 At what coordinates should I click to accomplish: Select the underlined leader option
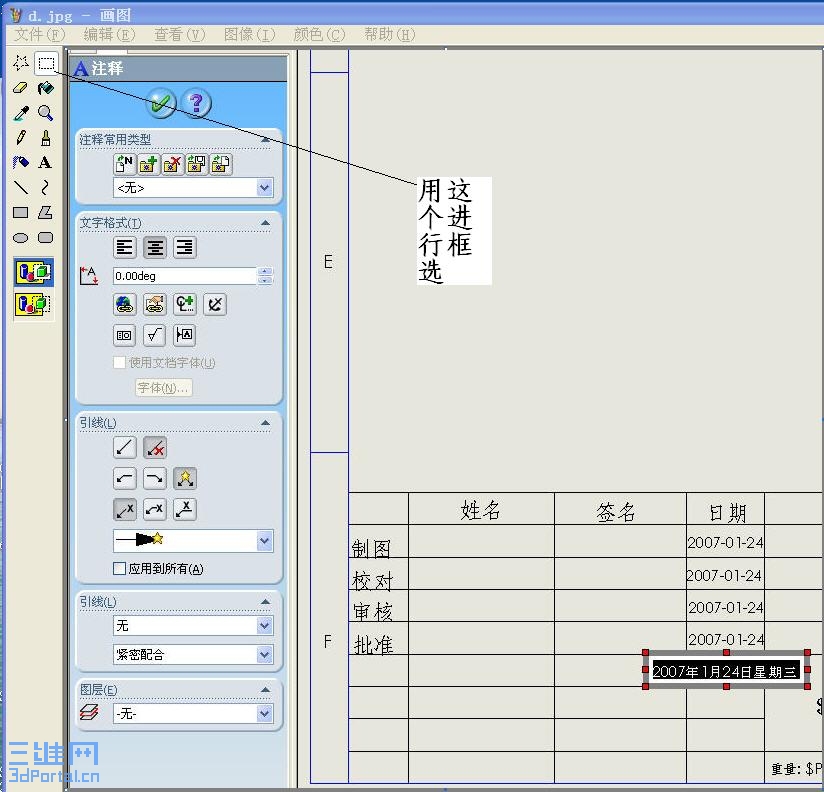tap(185, 509)
